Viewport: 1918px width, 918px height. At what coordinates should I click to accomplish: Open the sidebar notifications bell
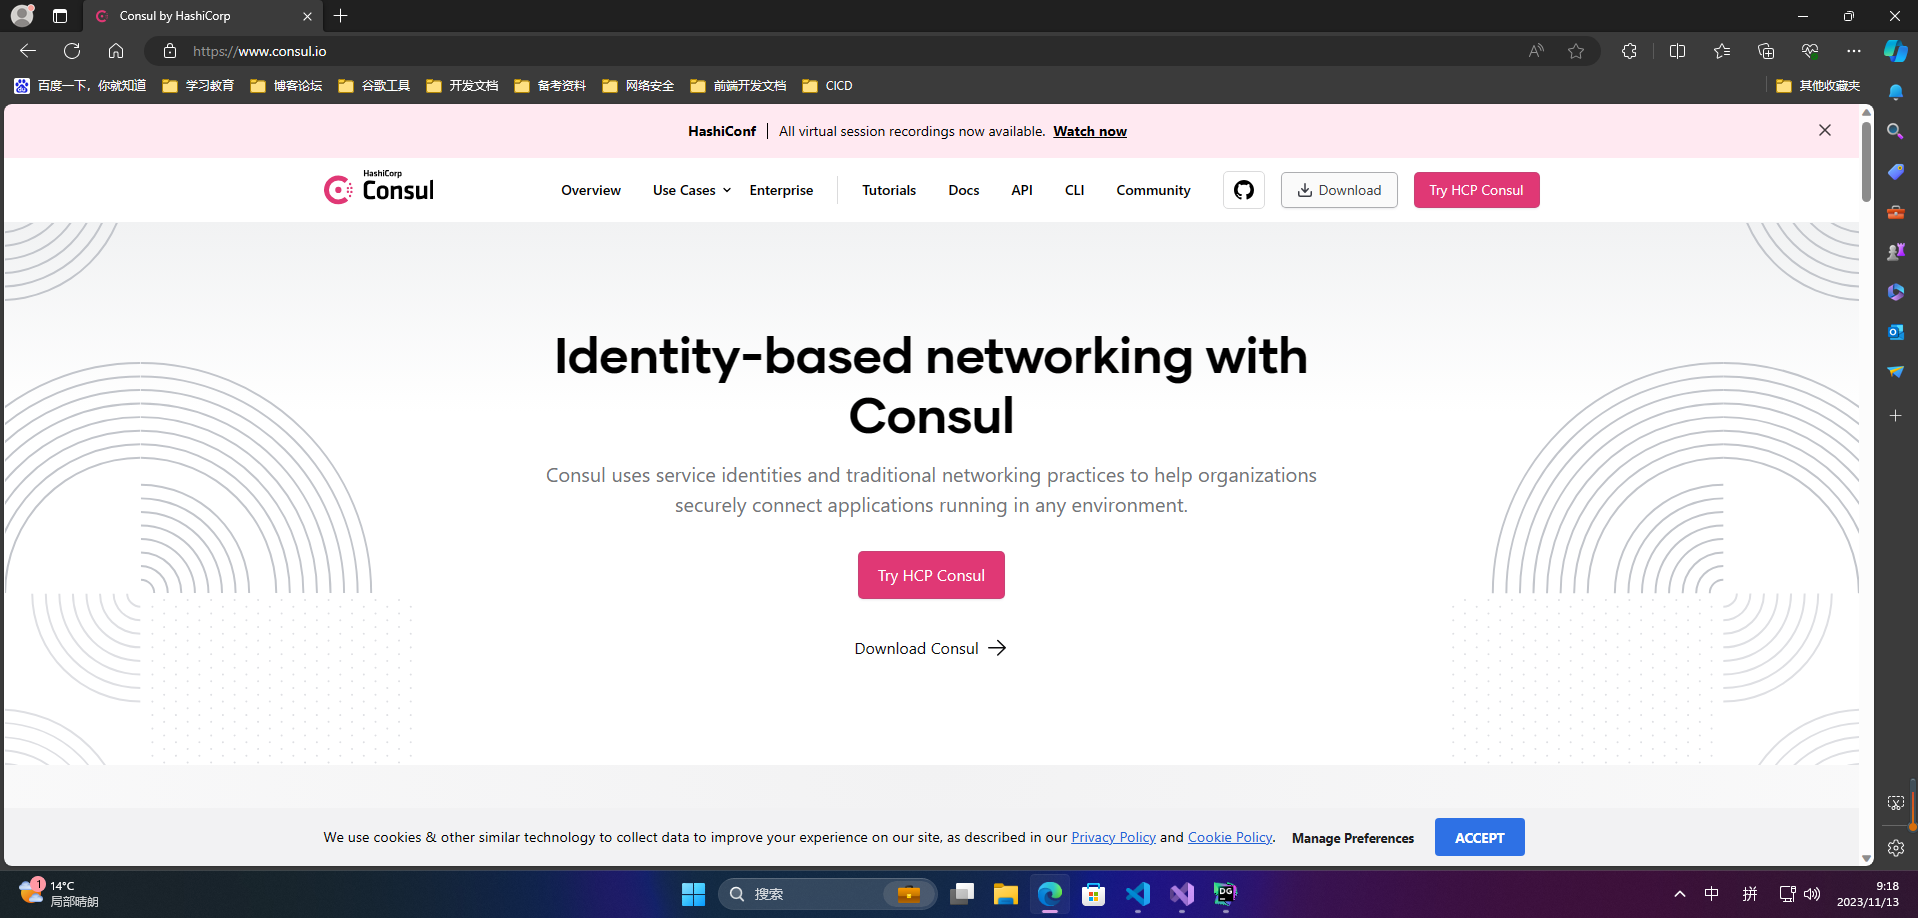(1896, 92)
